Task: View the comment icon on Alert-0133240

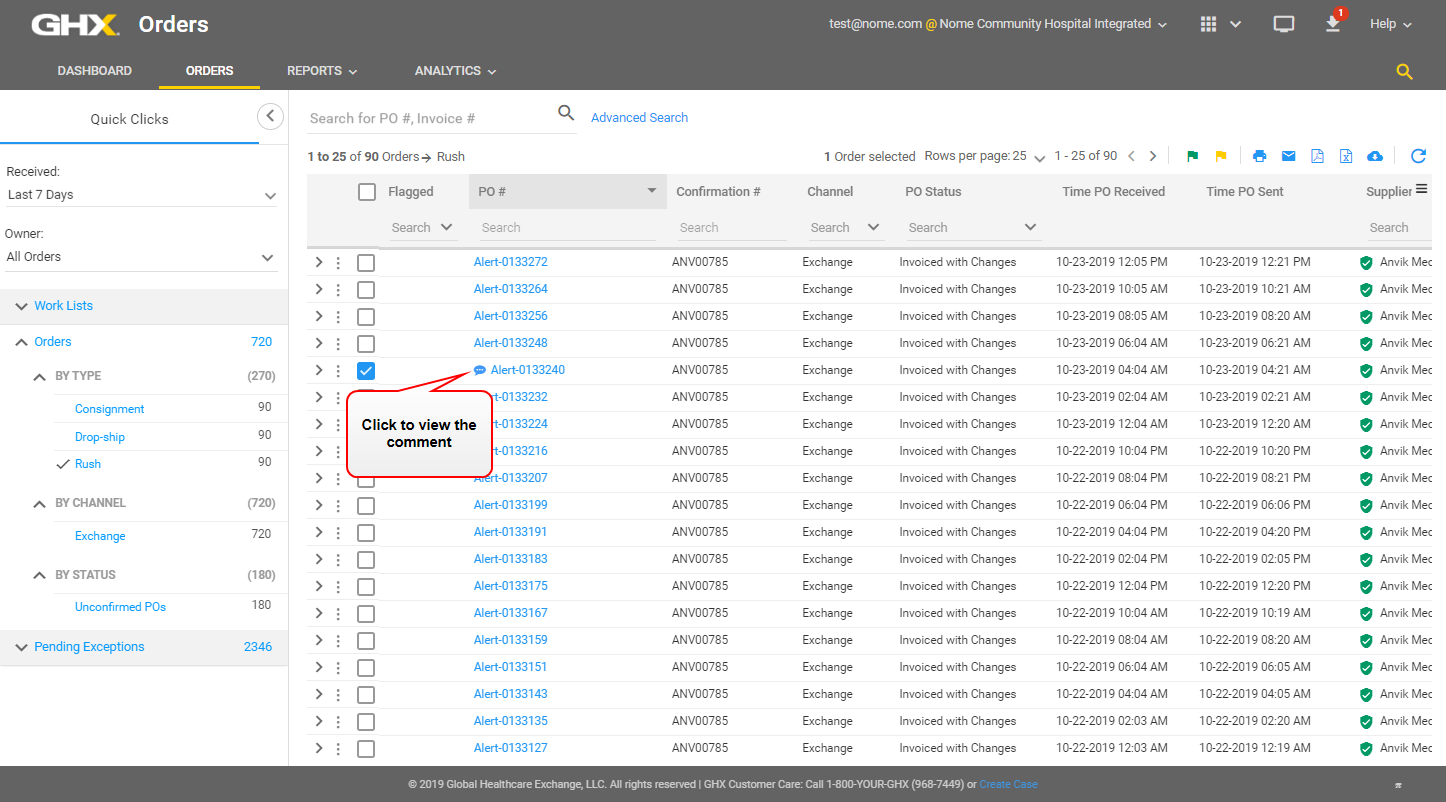Action: 480,370
